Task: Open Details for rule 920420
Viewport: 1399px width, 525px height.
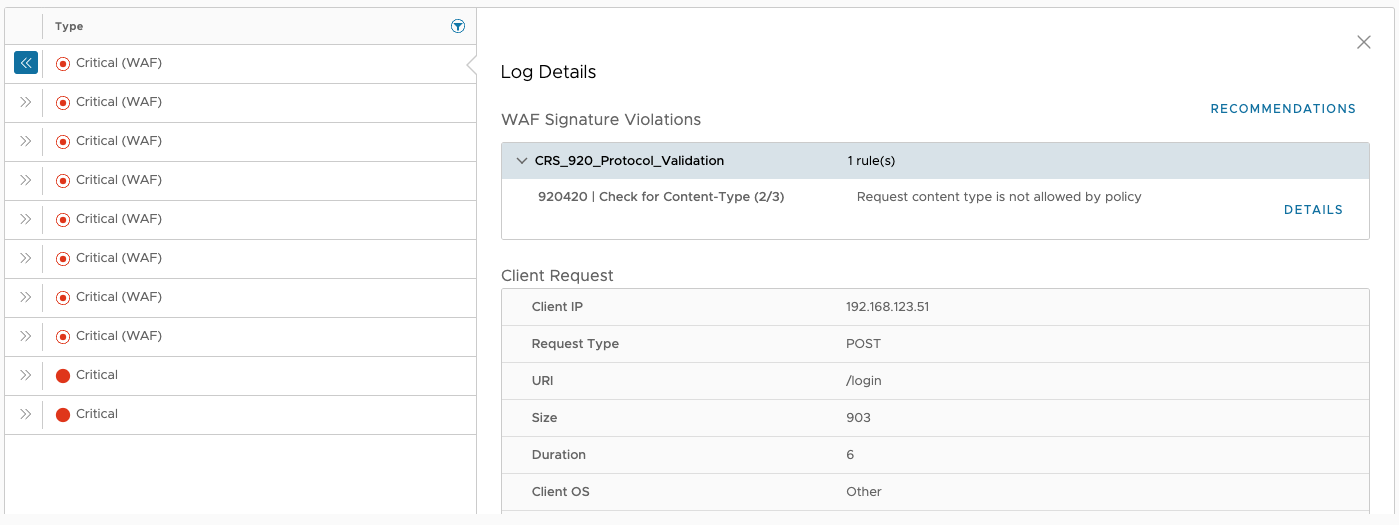Action: (x=1313, y=210)
